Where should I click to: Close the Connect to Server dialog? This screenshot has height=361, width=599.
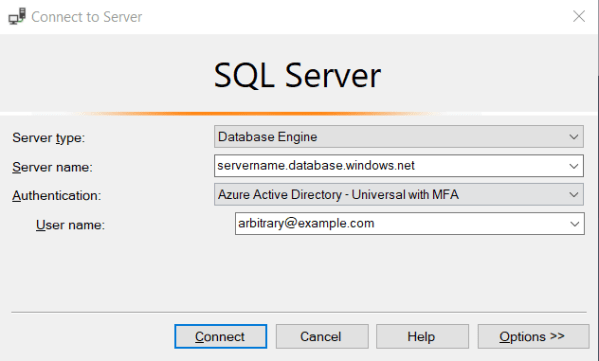[x=579, y=16]
